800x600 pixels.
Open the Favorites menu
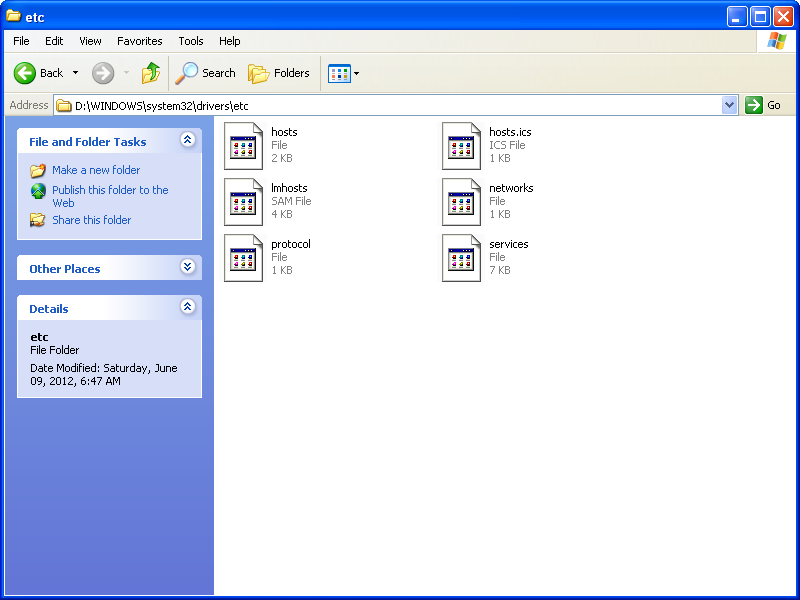(x=139, y=41)
